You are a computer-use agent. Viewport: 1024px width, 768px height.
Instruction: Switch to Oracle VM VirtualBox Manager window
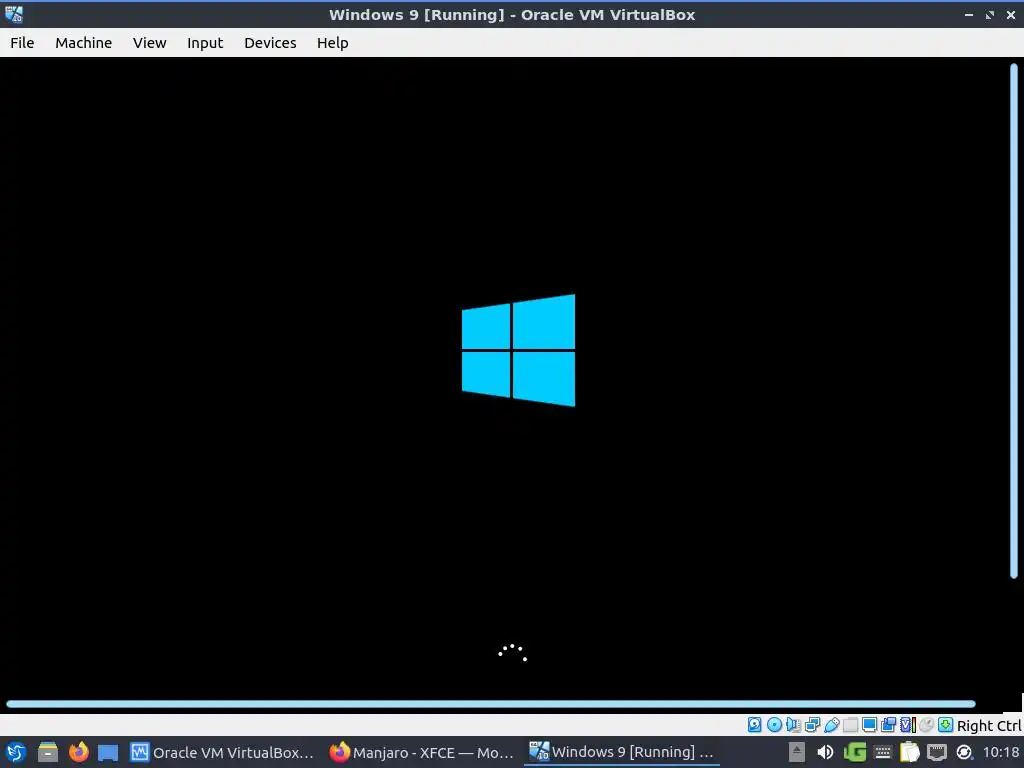click(x=222, y=752)
